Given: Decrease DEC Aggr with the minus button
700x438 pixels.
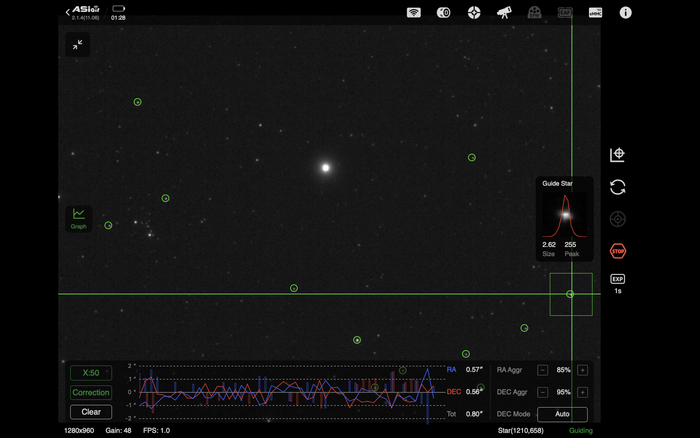Looking at the screenshot, I should coord(542,392).
